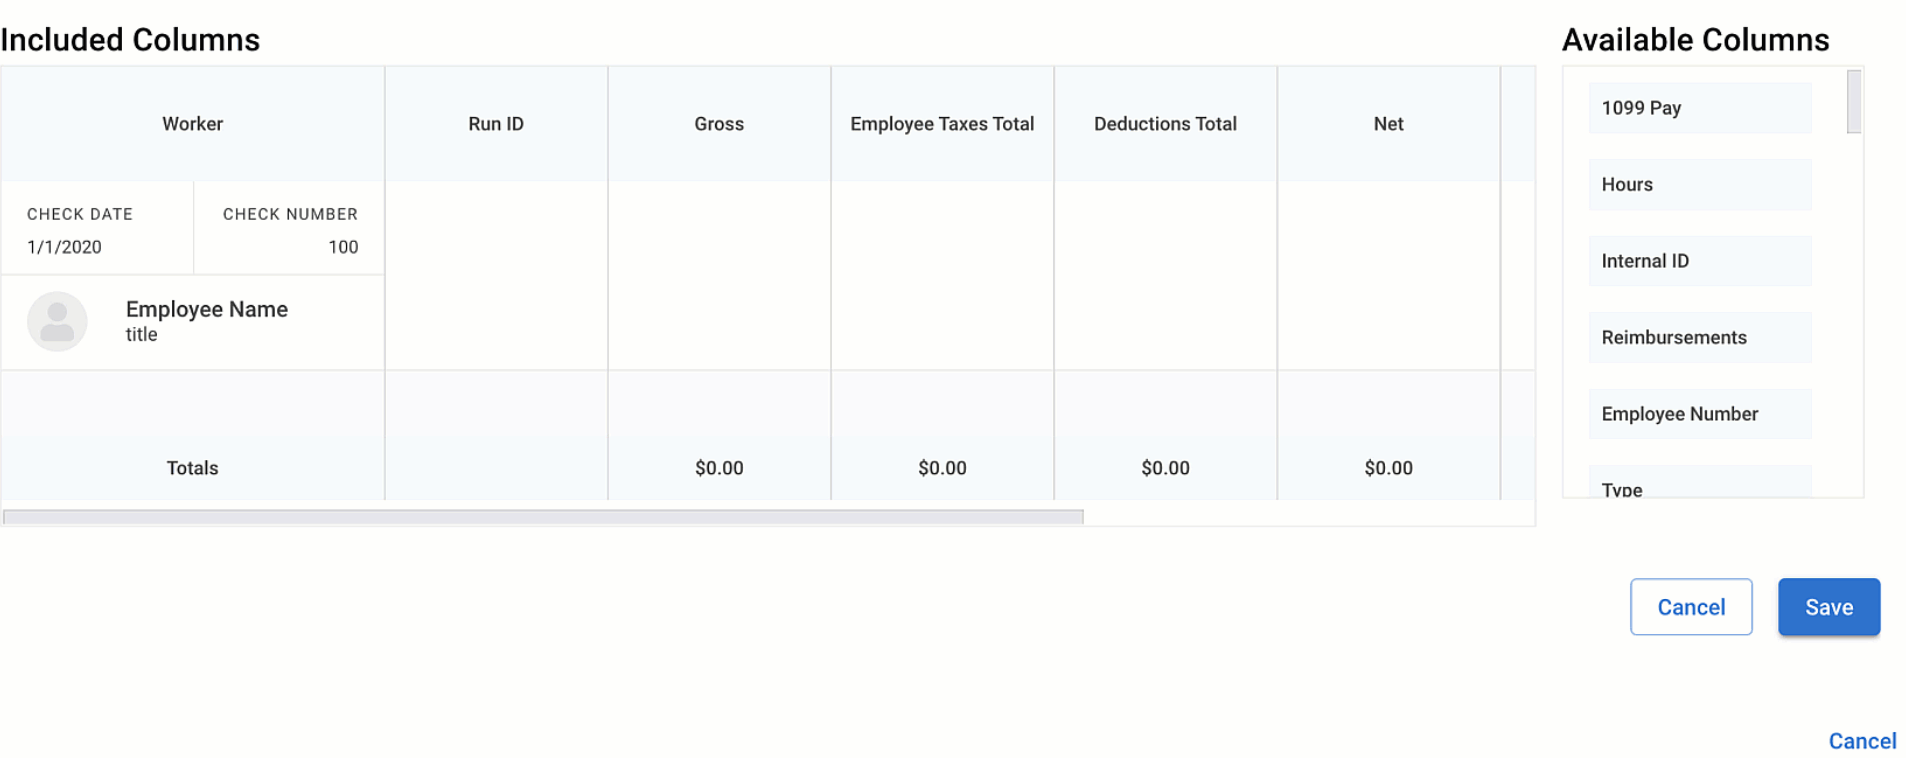Select the Worker column header
Screen dimensions: 1906x758
tap(192, 124)
